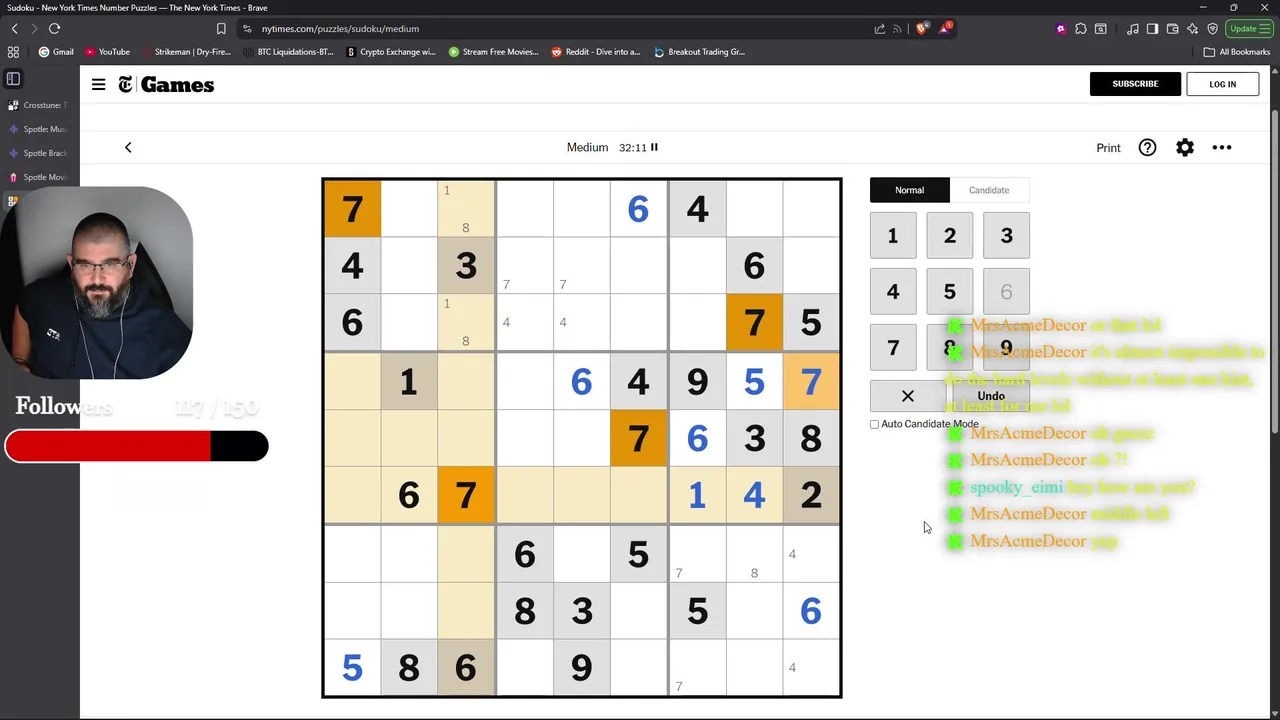Image resolution: width=1280 pixels, height=720 pixels.
Task: Open the Sudoku settings gear
Action: [1185, 148]
